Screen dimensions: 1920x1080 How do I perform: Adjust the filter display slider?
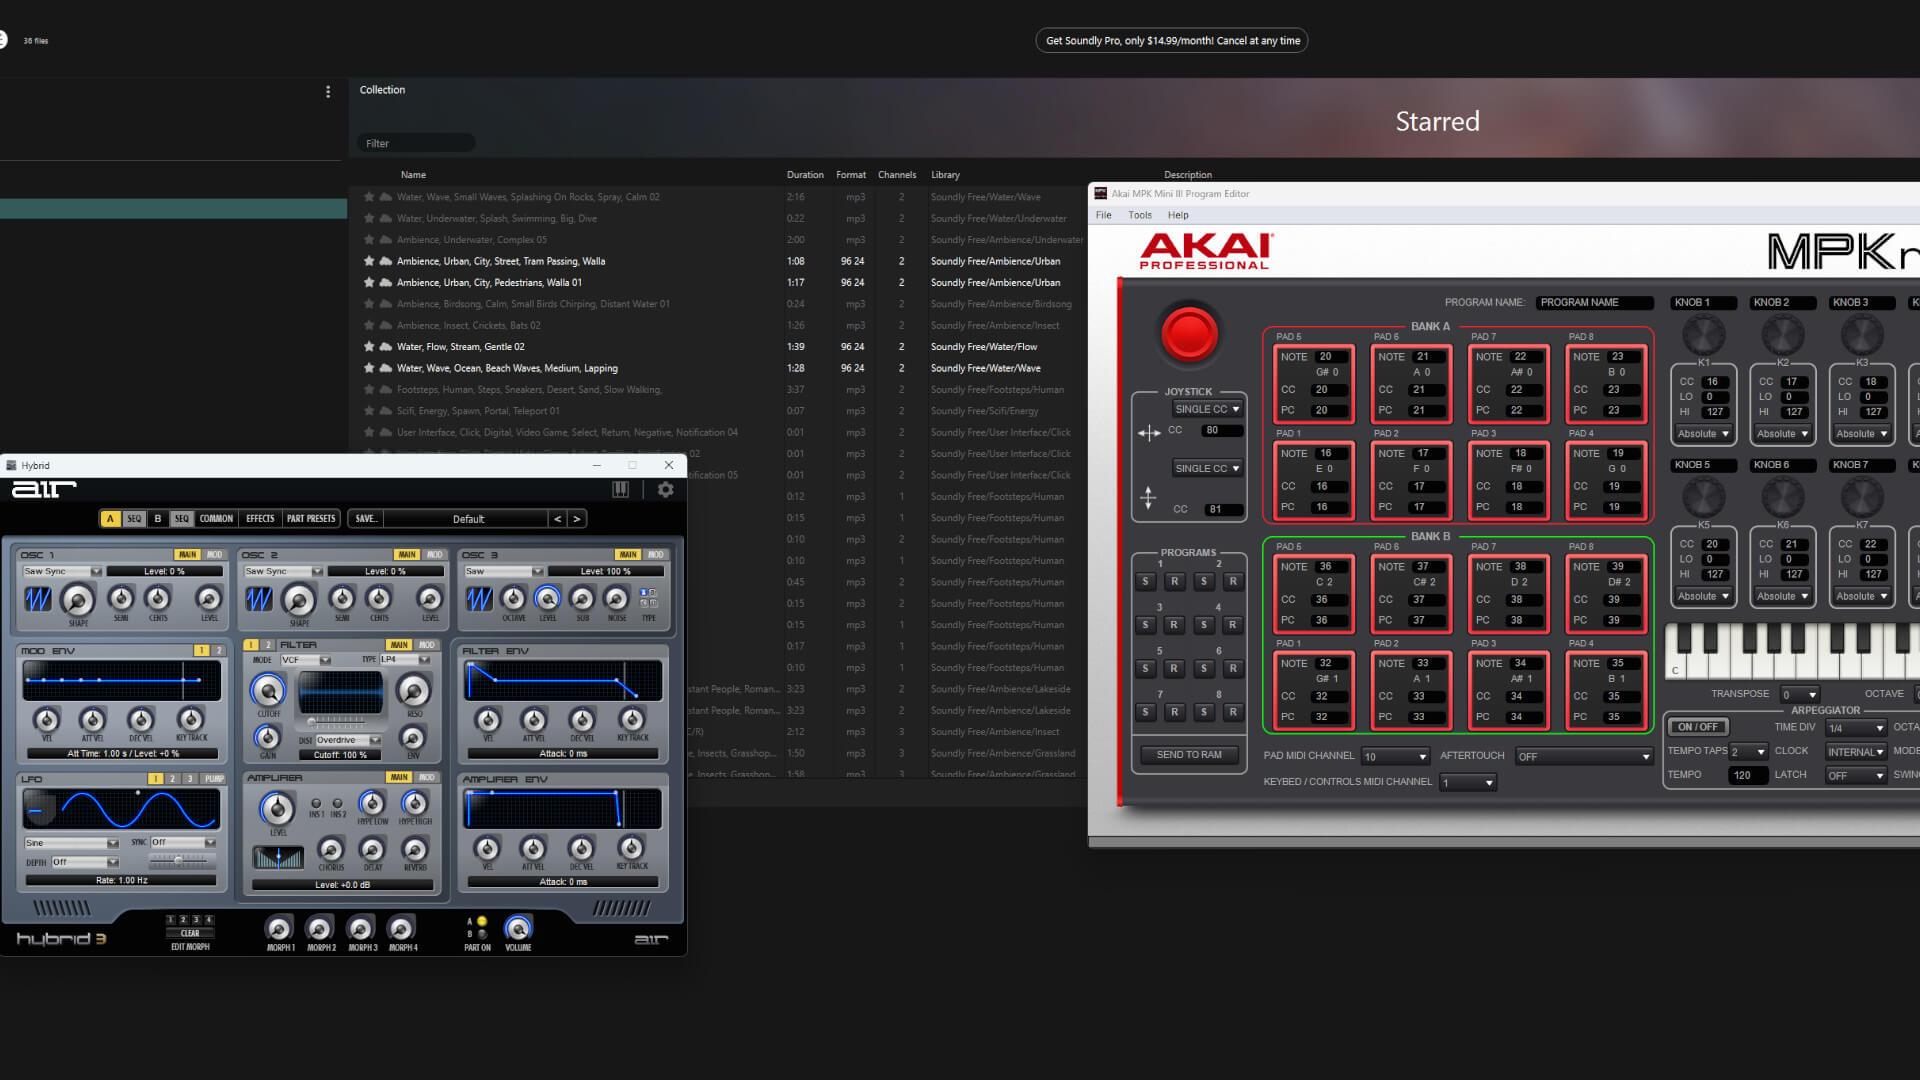tap(335, 721)
